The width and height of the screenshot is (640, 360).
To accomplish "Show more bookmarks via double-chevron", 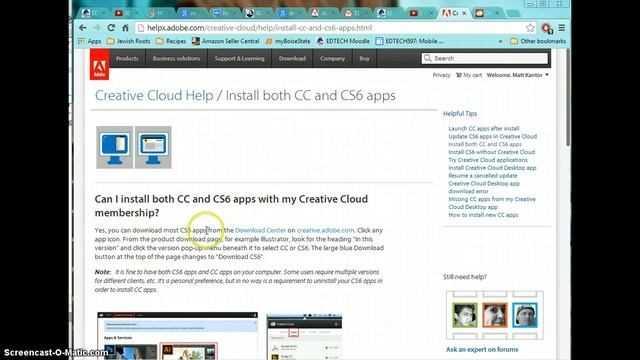I will pos(500,41).
